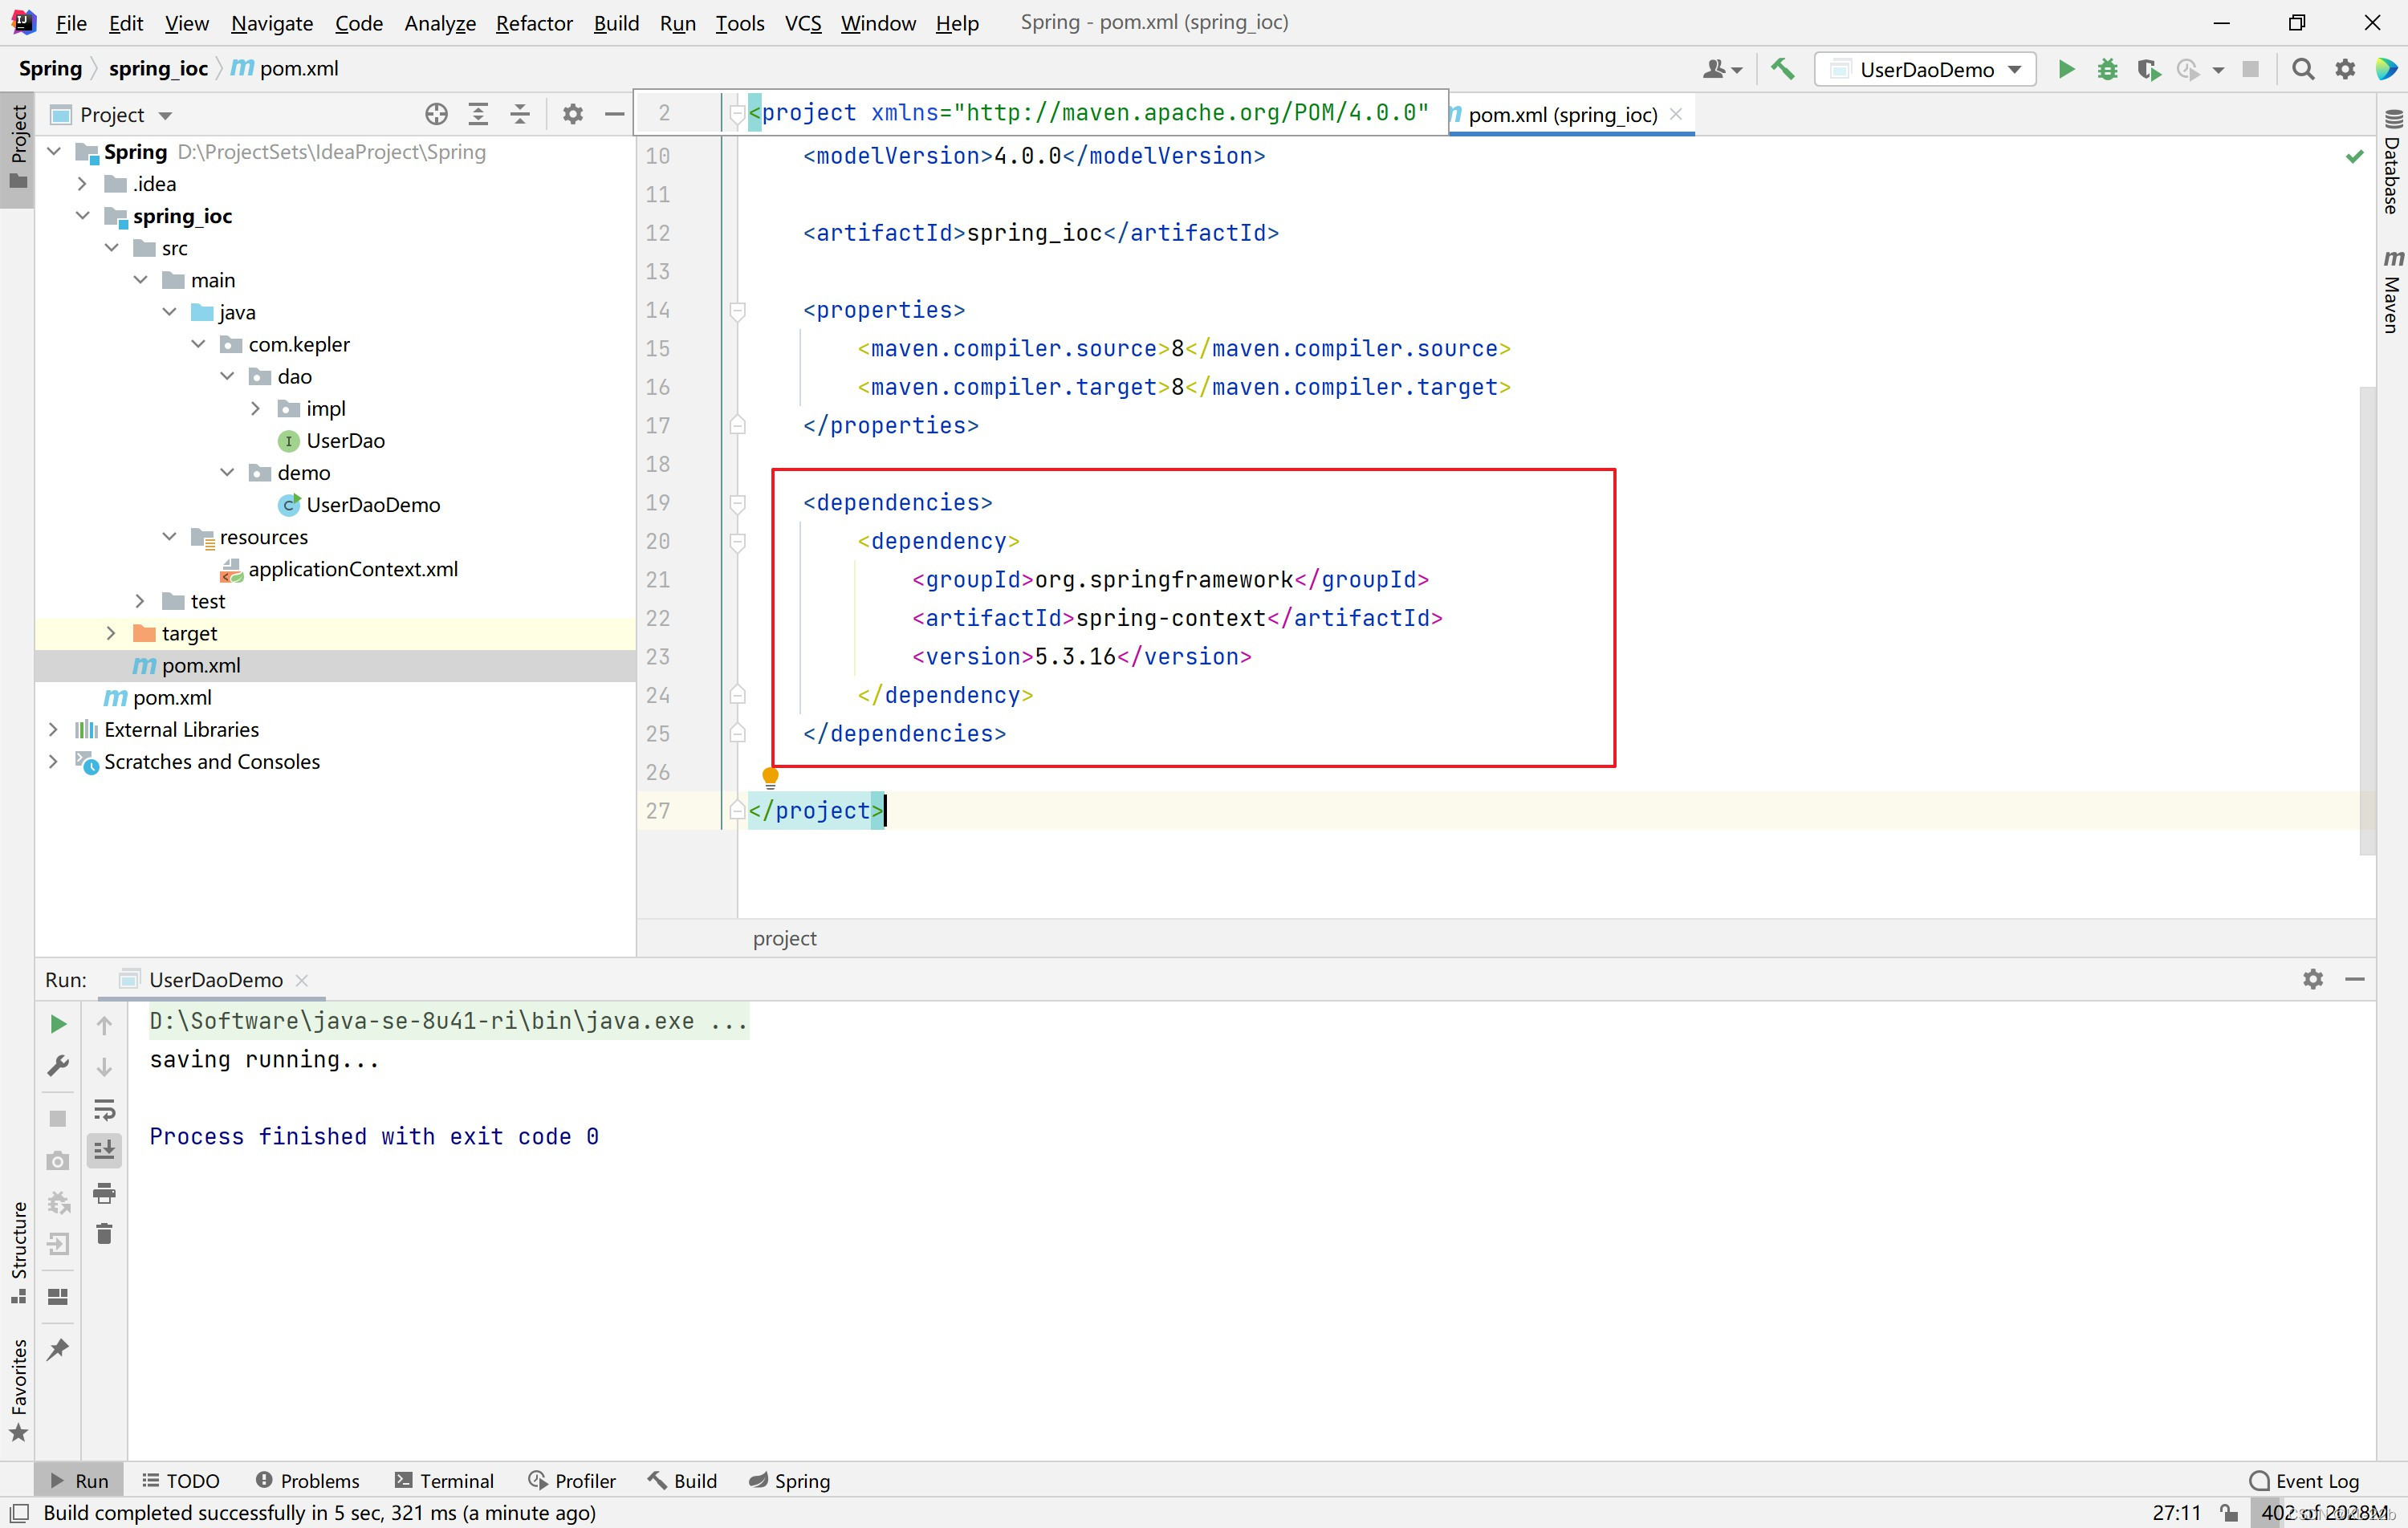Select UserDaoDemo class in project tree
2408x1528 pixels.
373,505
